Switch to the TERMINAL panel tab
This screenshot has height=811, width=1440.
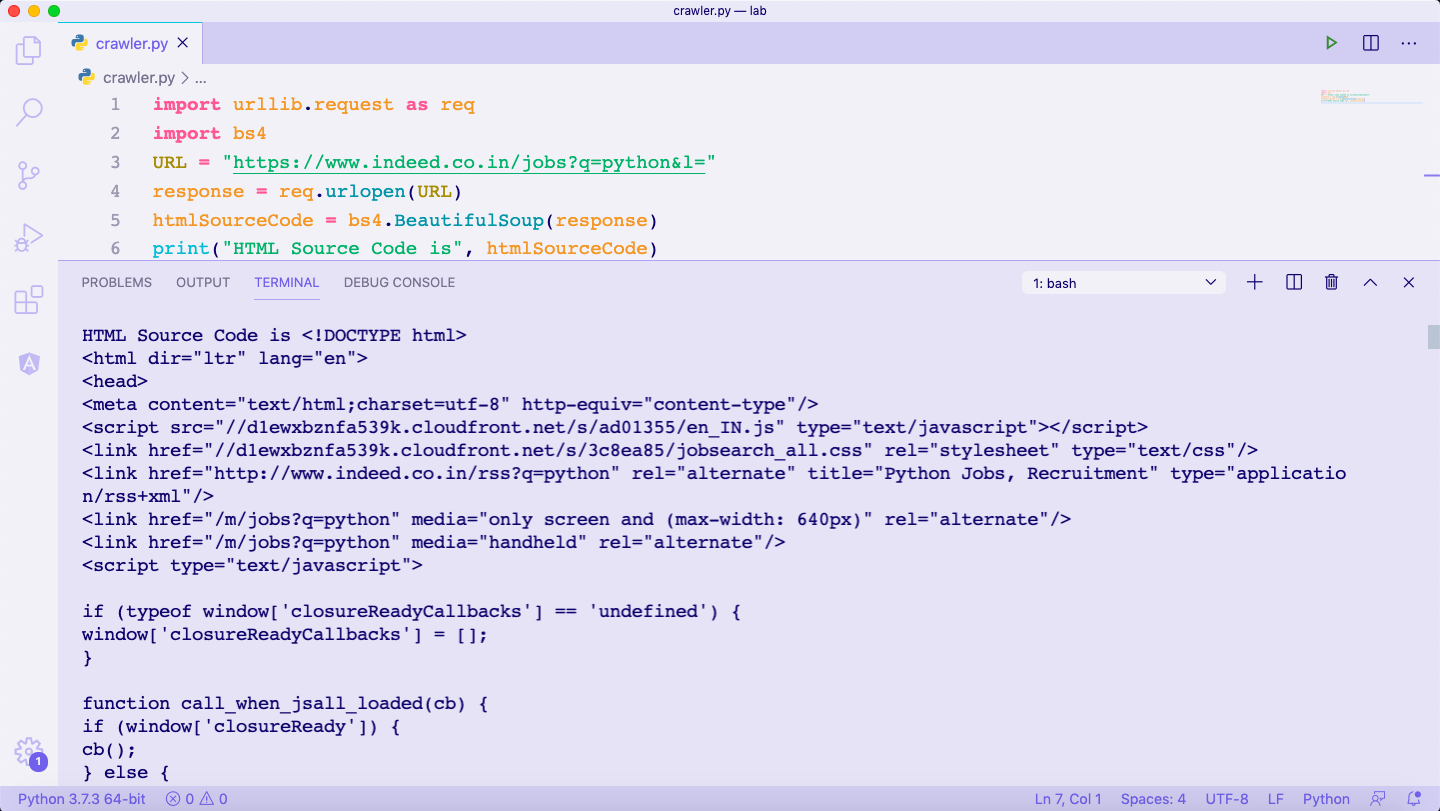click(287, 282)
